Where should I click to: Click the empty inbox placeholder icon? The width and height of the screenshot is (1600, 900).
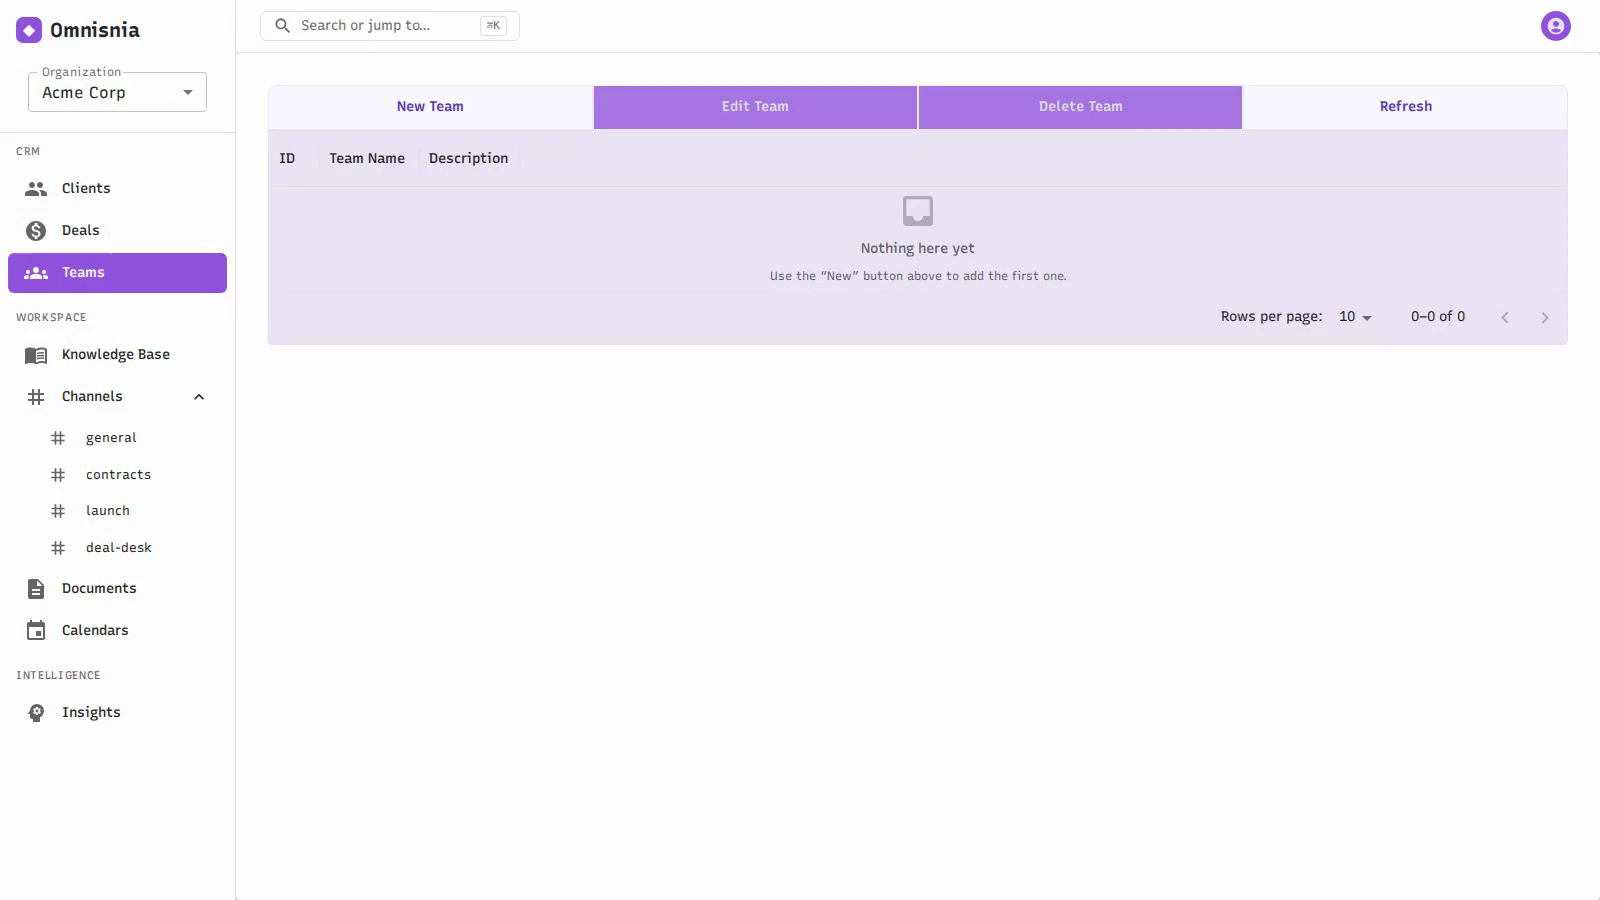(918, 211)
